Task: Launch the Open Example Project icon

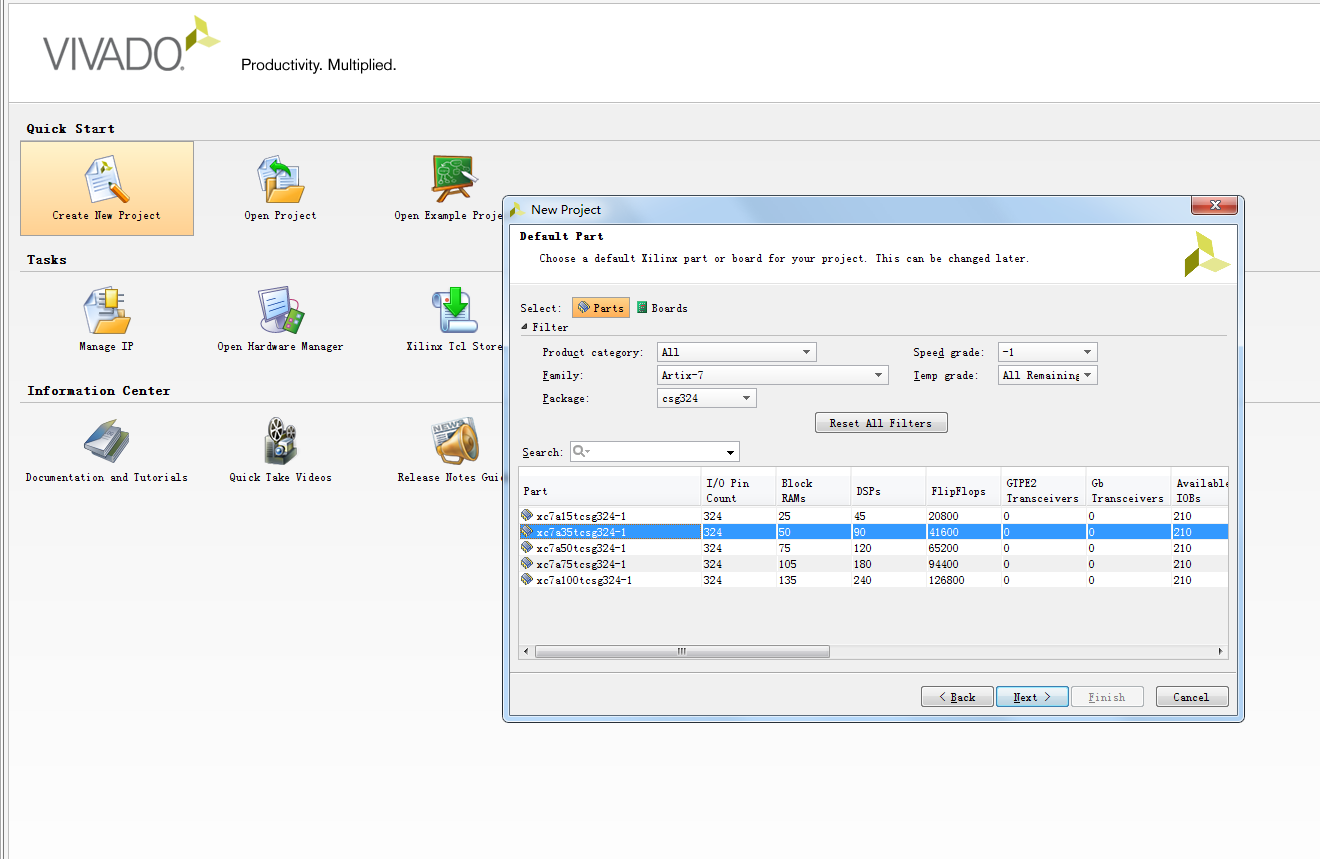Action: pyautogui.click(x=453, y=181)
